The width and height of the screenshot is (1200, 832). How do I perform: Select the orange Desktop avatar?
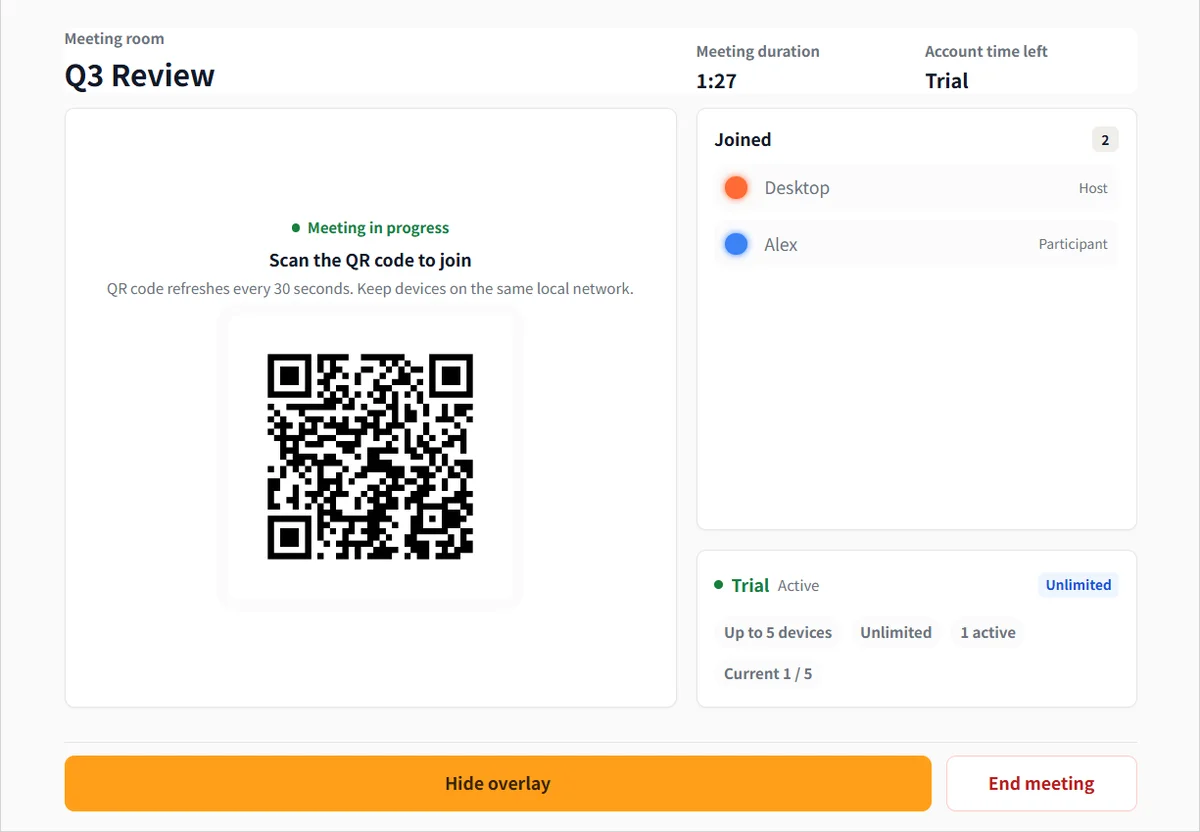[x=736, y=188]
